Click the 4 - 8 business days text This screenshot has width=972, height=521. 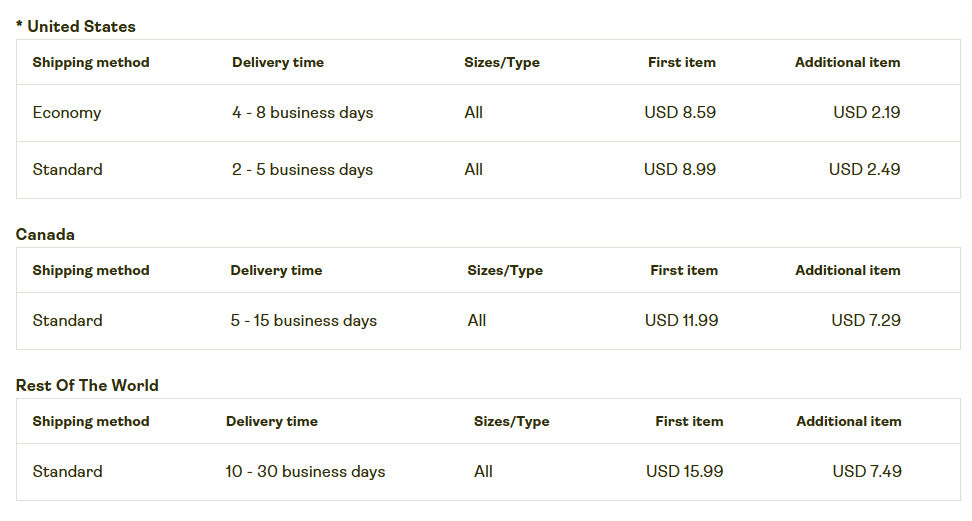(302, 113)
